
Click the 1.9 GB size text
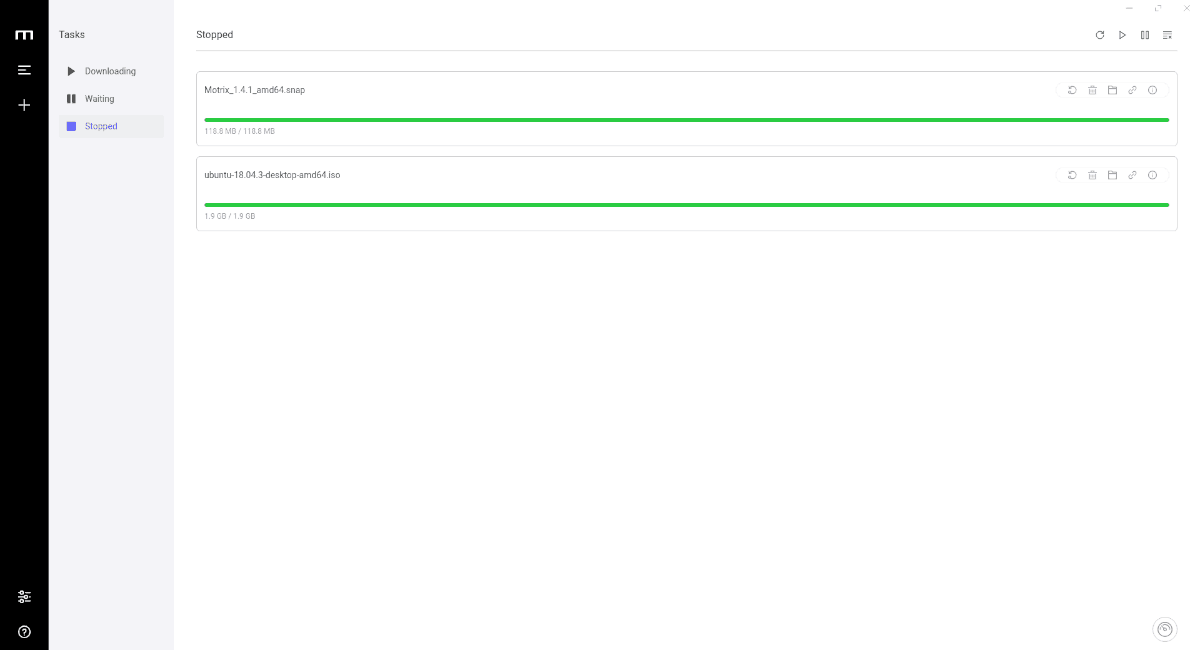229,216
